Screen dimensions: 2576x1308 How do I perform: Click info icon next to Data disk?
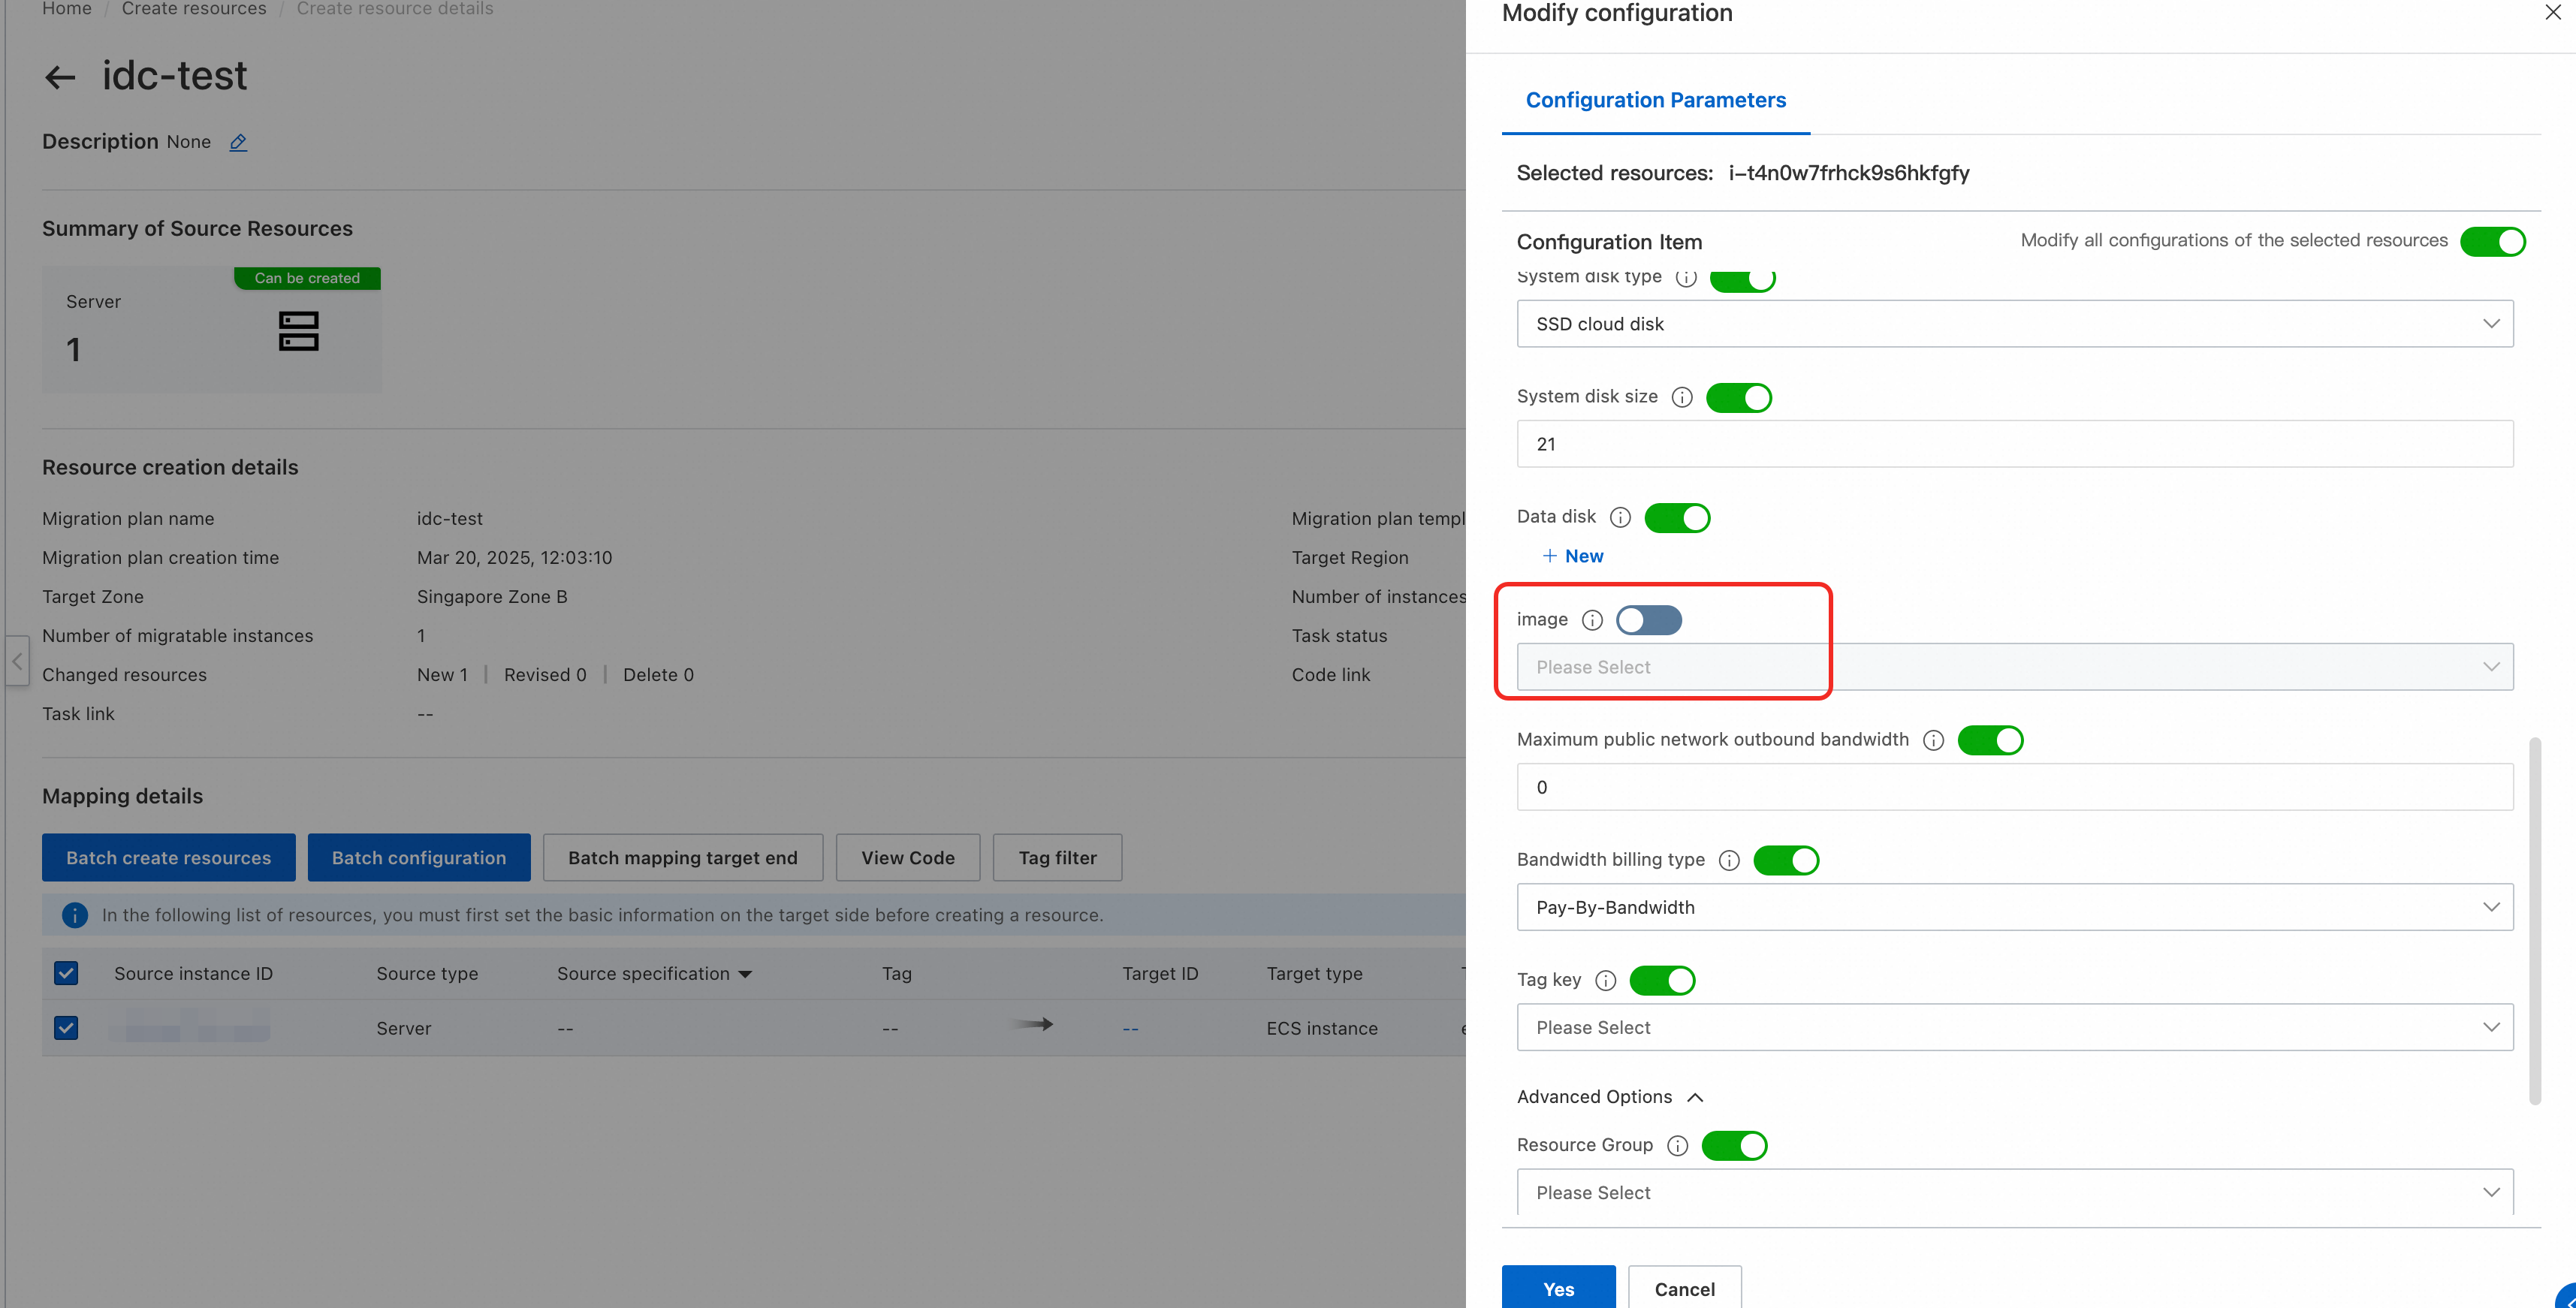pyautogui.click(x=1620, y=518)
